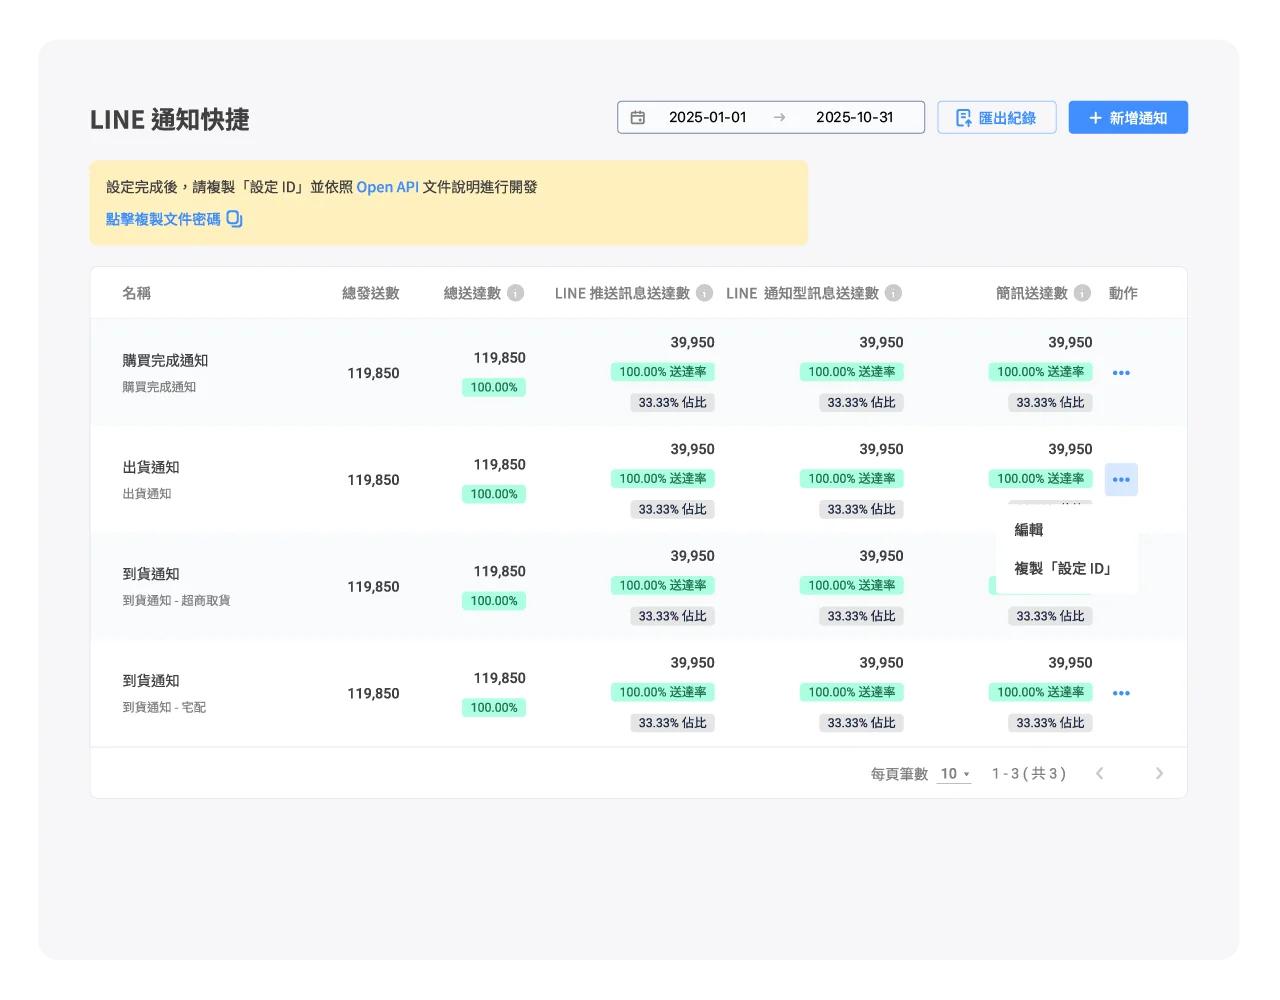The height and width of the screenshot is (1000, 1280).
Task: Click the info icon next to 簡訊送達數
Action: pyautogui.click(x=1081, y=293)
